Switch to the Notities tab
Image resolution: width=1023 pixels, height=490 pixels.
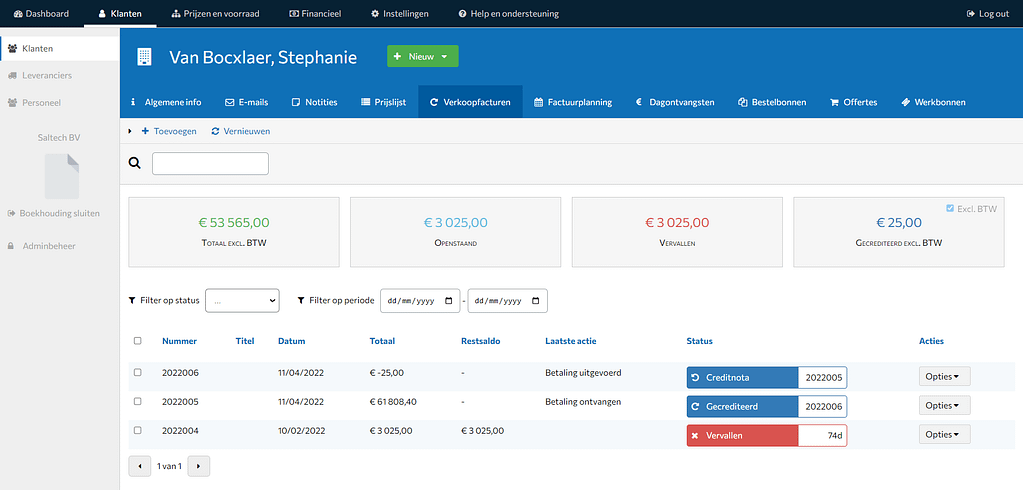click(314, 102)
